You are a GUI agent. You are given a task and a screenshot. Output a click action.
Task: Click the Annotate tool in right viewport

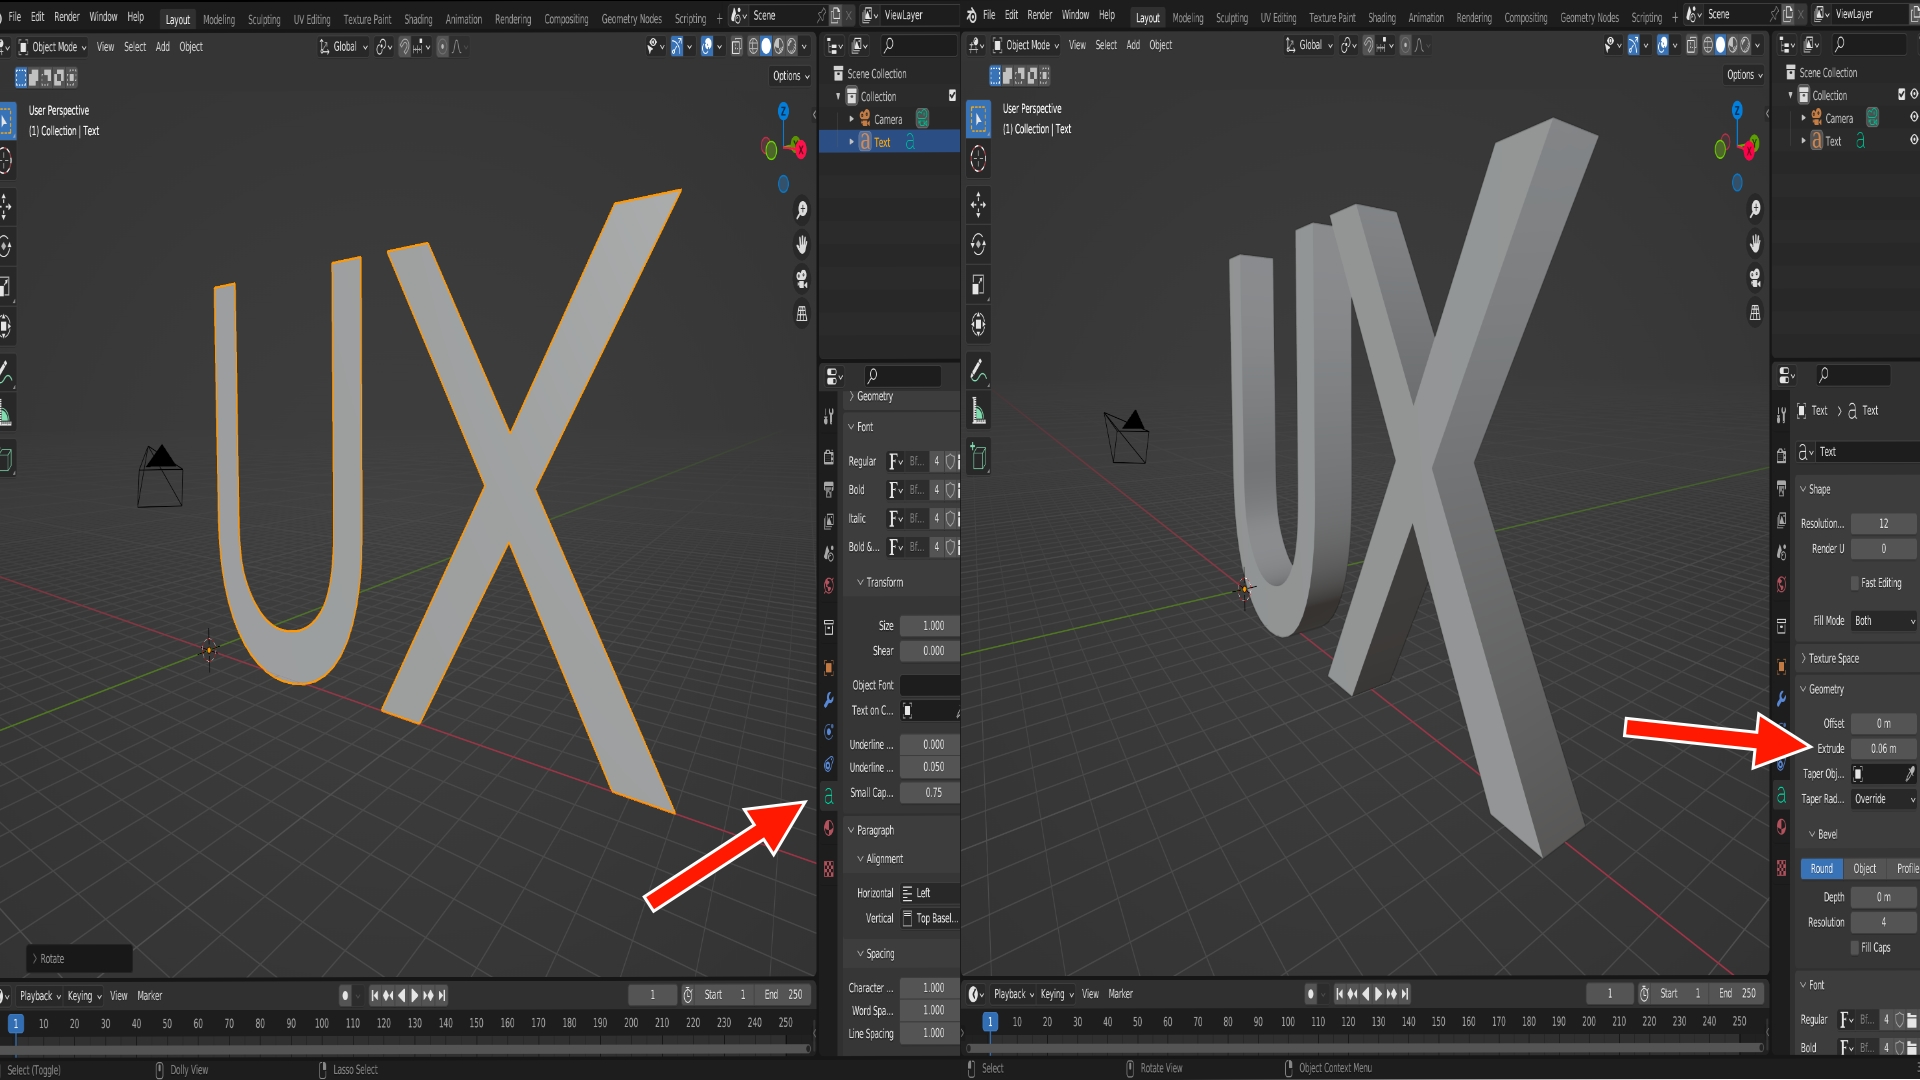(x=979, y=371)
